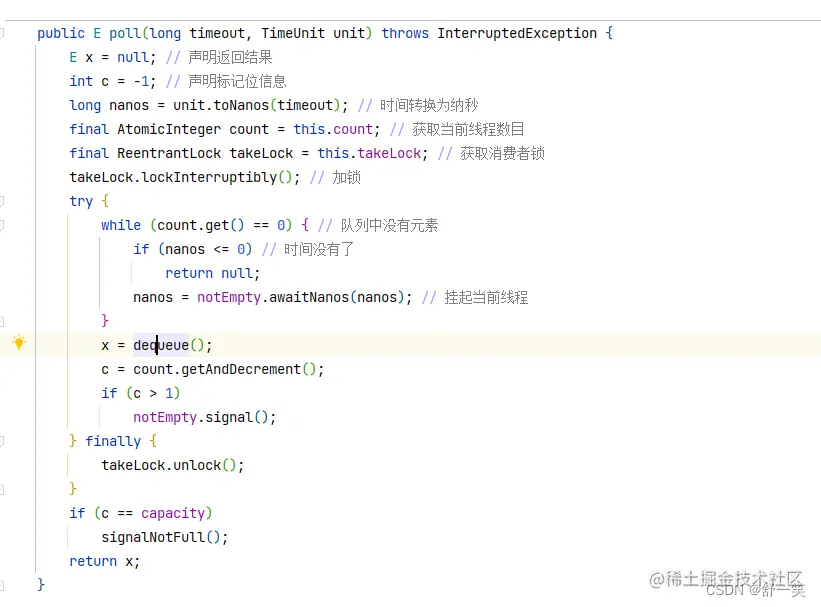821x607 pixels.
Task: Click the comment 声明标记位信息
Action: [x=237, y=81]
